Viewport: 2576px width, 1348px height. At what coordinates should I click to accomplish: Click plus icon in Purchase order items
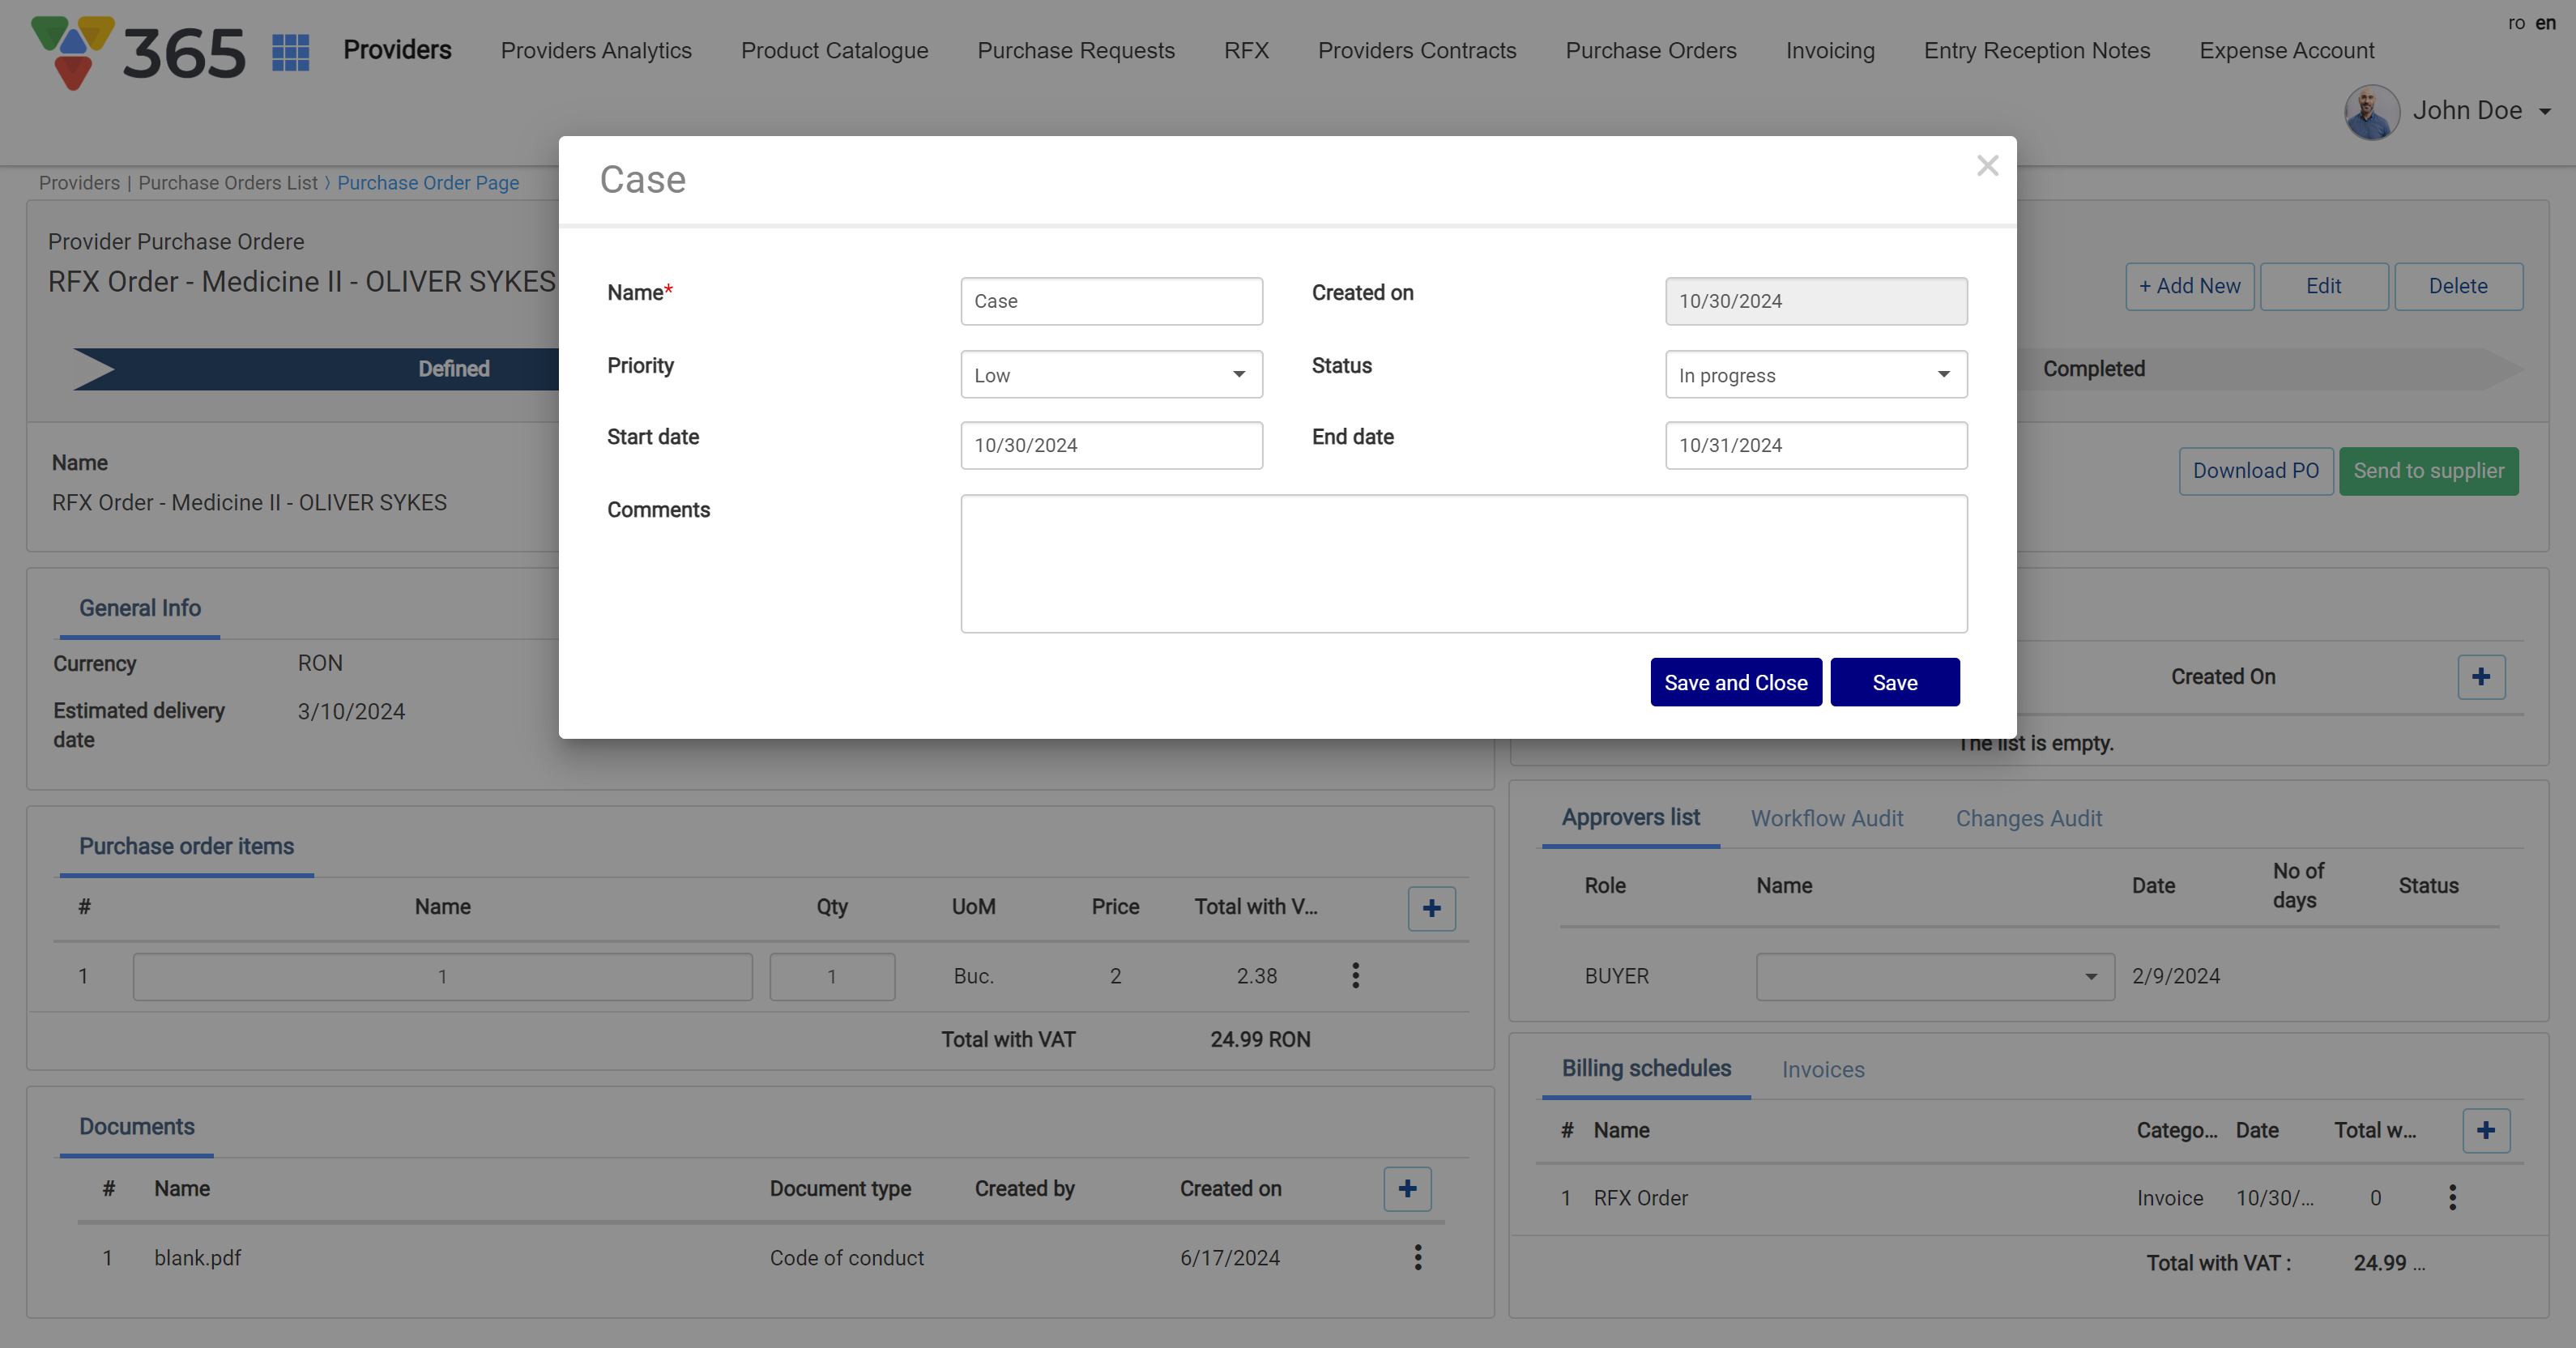pyautogui.click(x=1431, y=908)
